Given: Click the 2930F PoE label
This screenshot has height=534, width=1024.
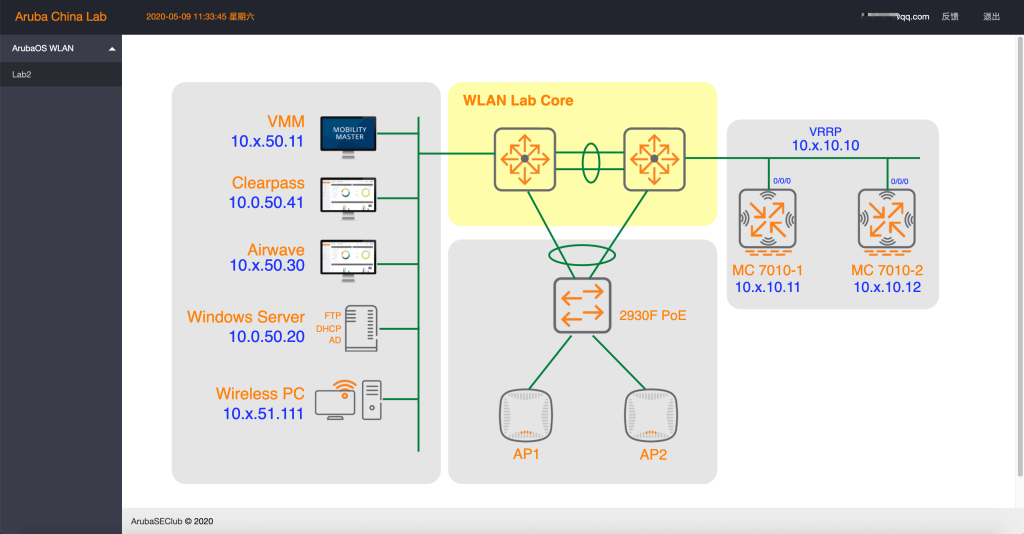Looking at the screenshot, I should coord(652,315).
